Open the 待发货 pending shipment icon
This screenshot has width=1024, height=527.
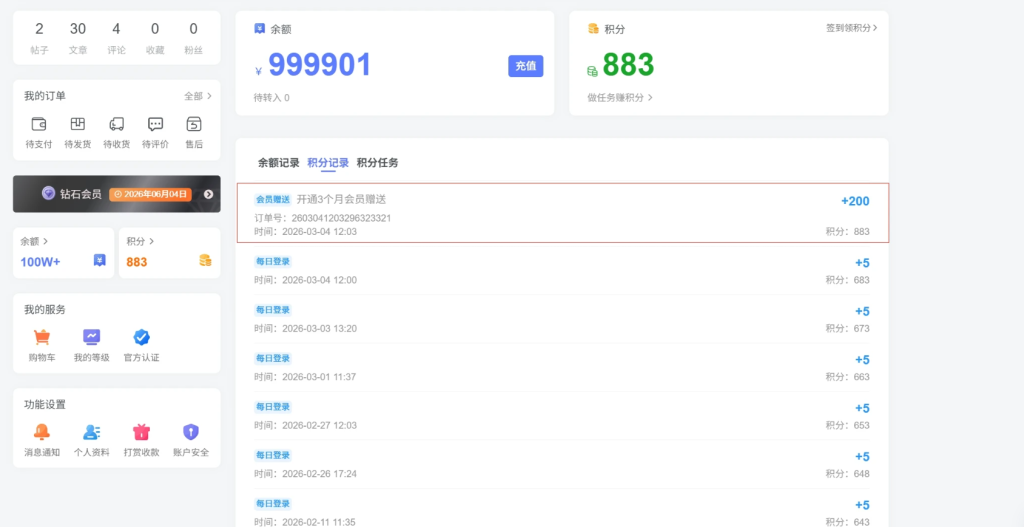tap(78, 124)
